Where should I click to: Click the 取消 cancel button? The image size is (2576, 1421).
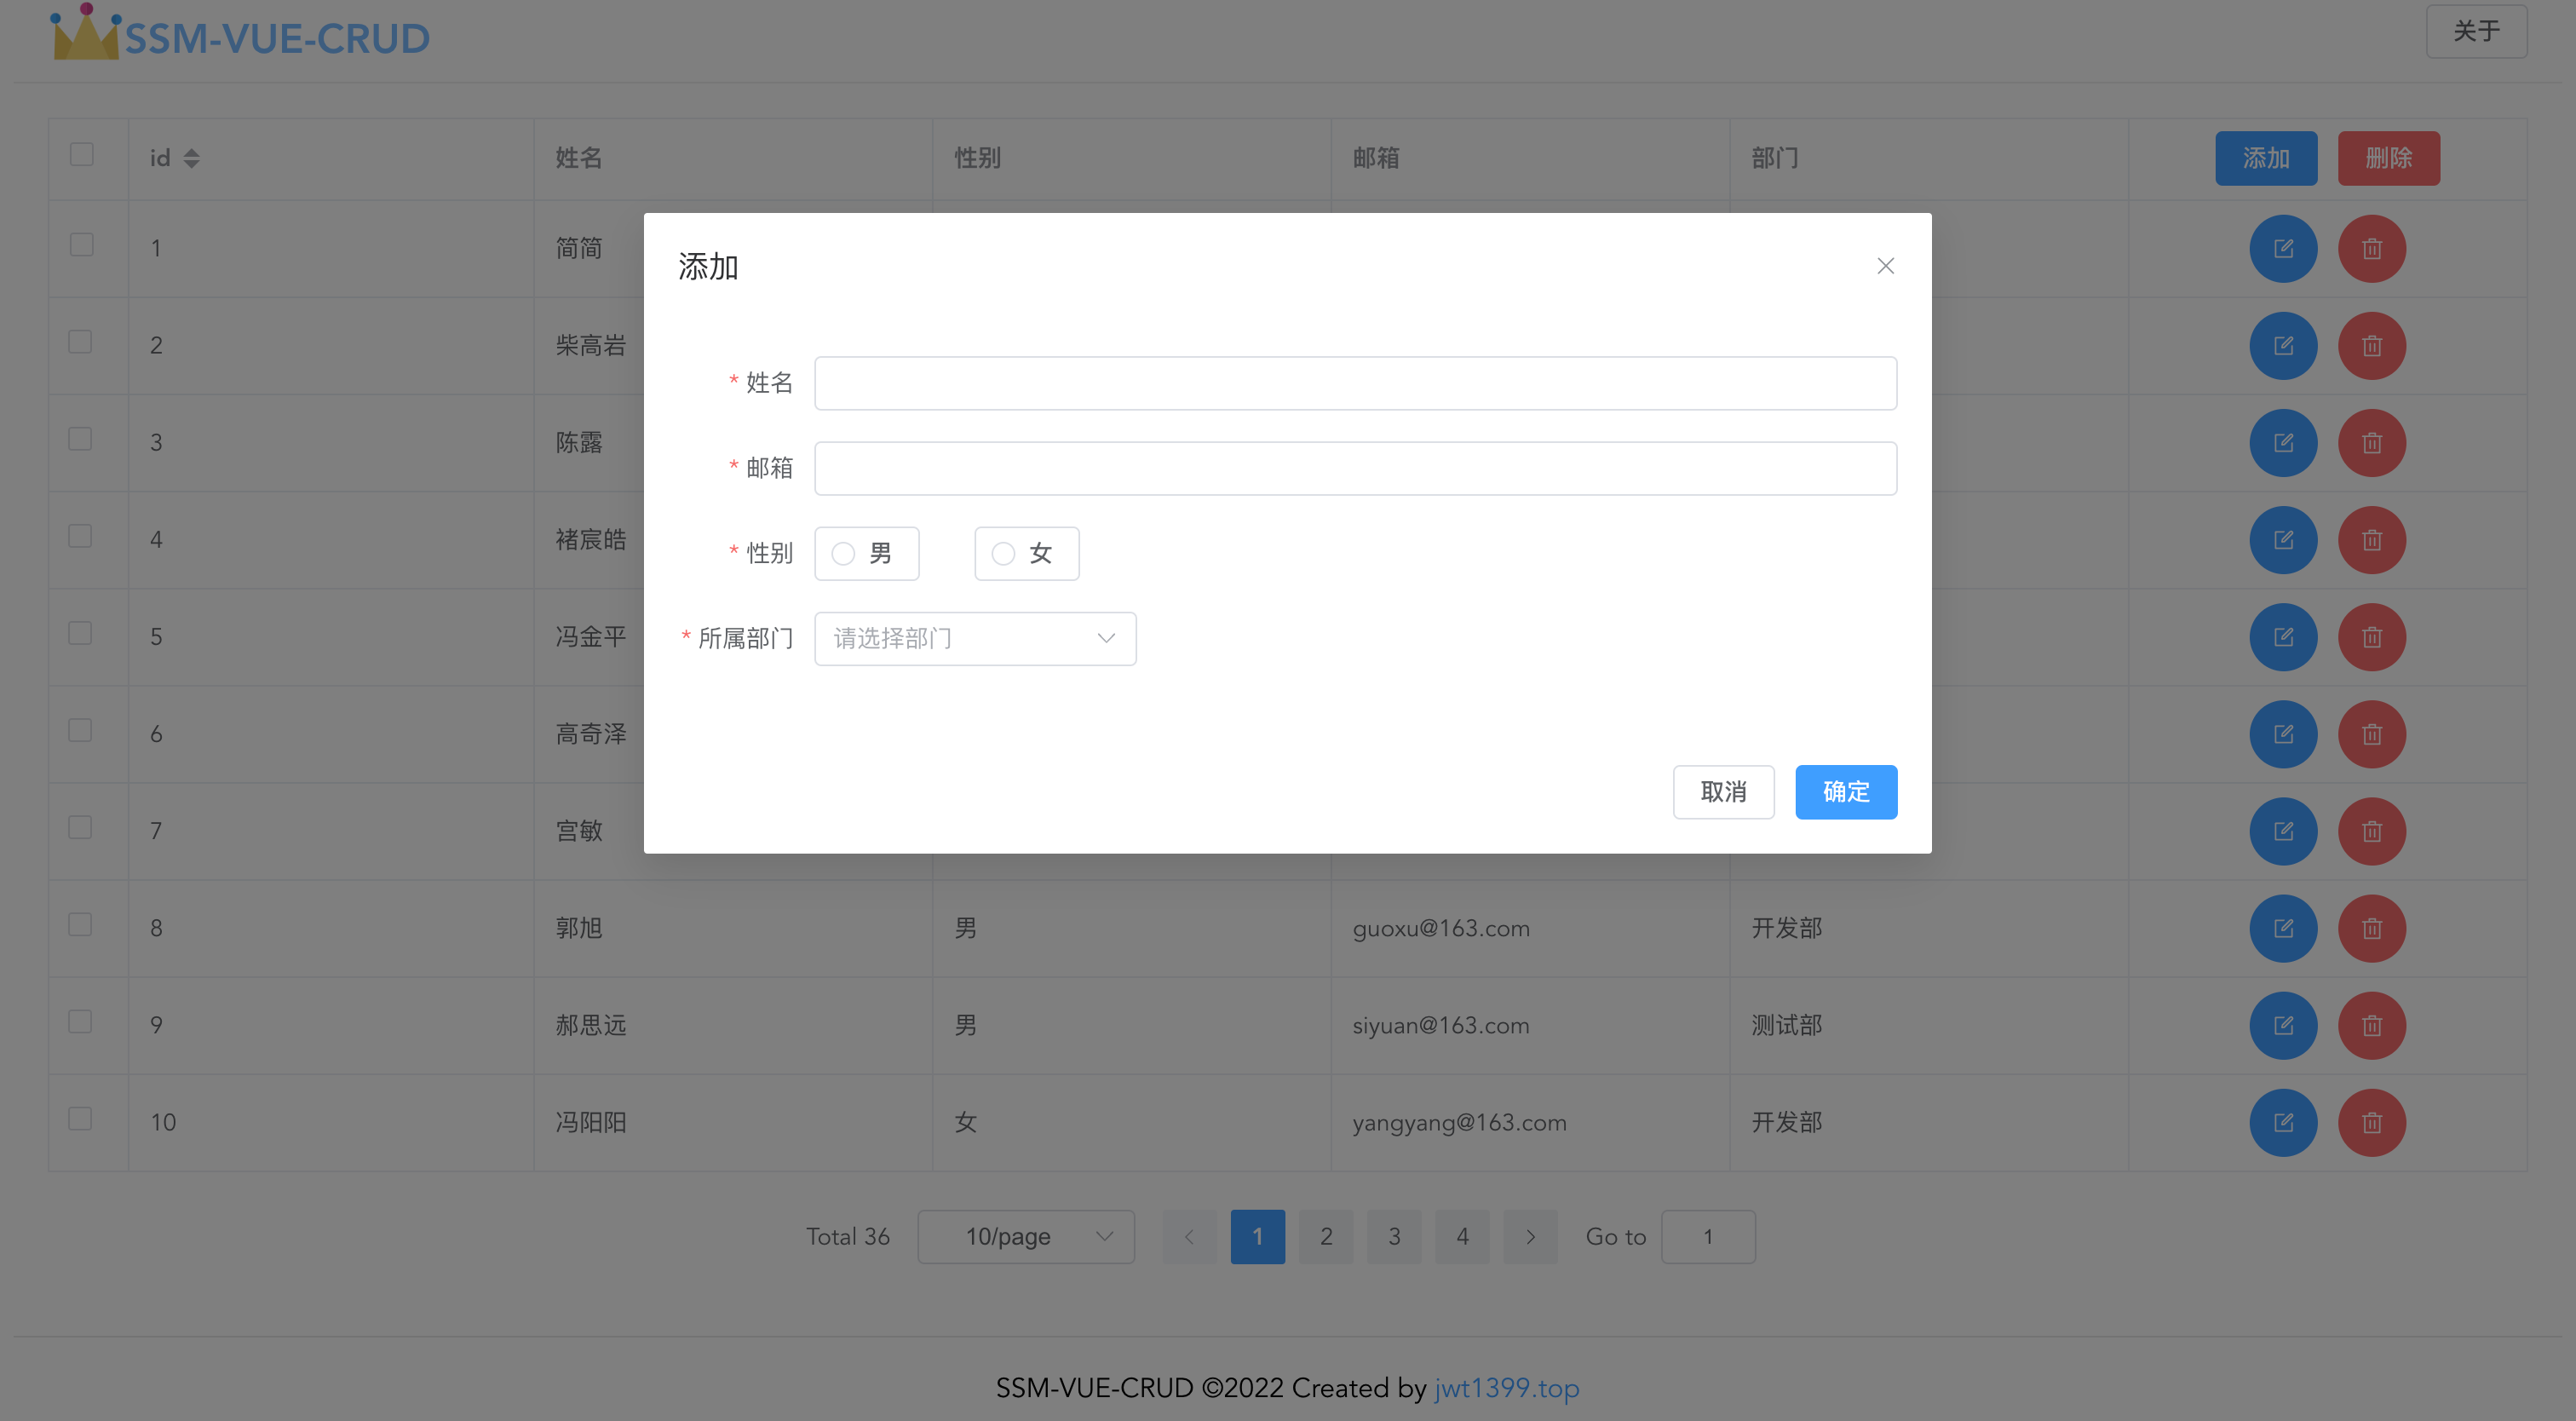1723,792
